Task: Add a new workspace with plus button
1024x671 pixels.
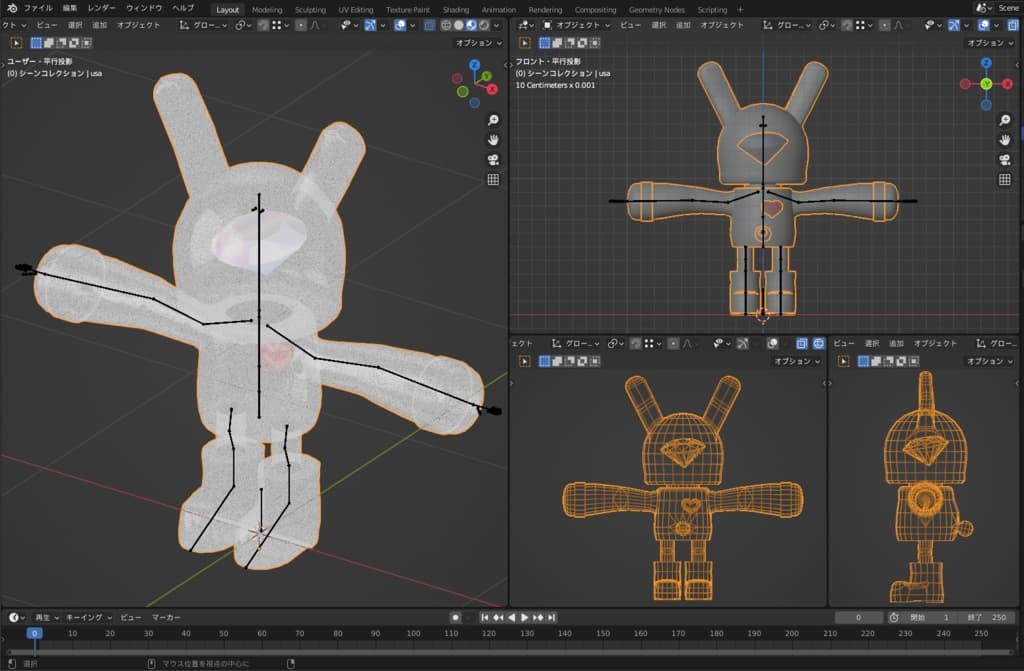Action: tap(740, 9)
